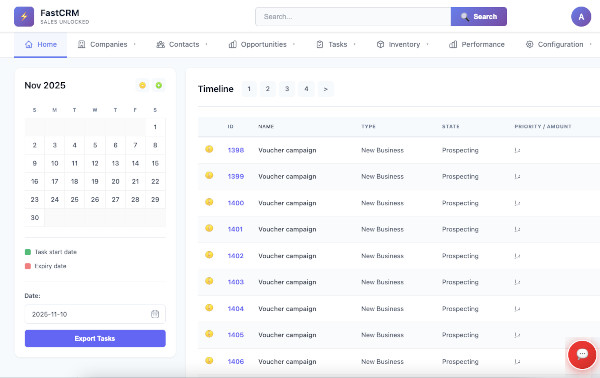Open opportunity ID 1405 link

(x=236, y=335)
